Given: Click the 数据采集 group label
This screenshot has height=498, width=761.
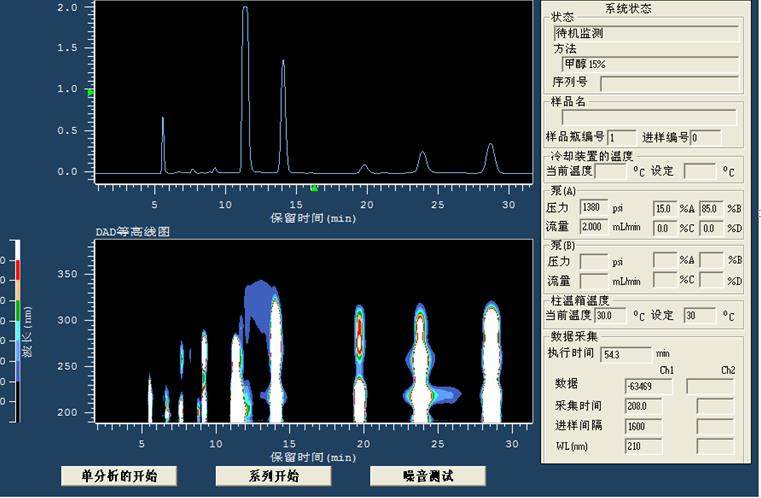Looking at the screenshot, I should click(x=574, y=336).
